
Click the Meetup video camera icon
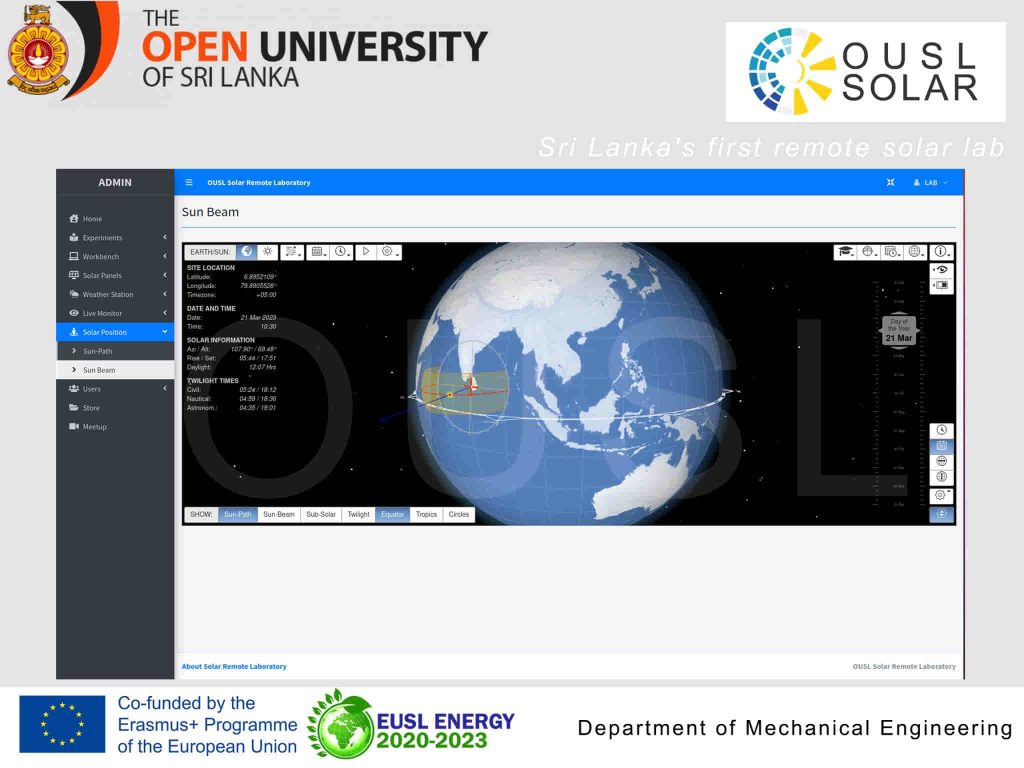click(x=74, y=426)
